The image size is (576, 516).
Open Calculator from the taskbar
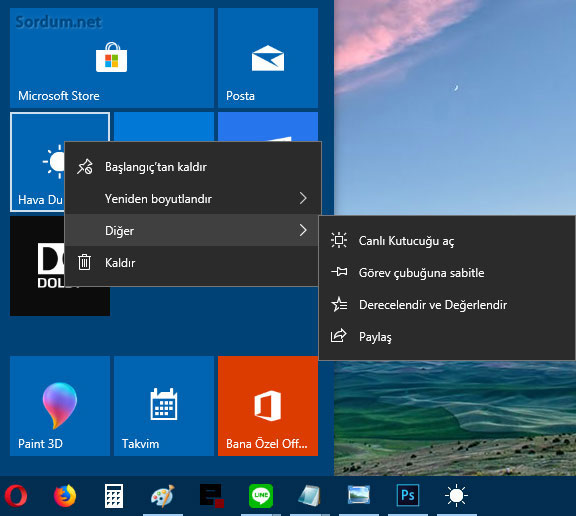[114, 496]
